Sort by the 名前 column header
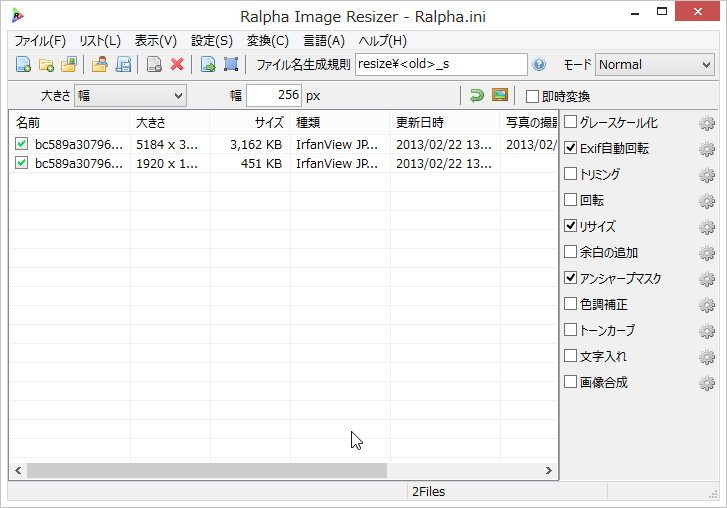This screenshot has width=727, height=508. click(x=70, y=122)
